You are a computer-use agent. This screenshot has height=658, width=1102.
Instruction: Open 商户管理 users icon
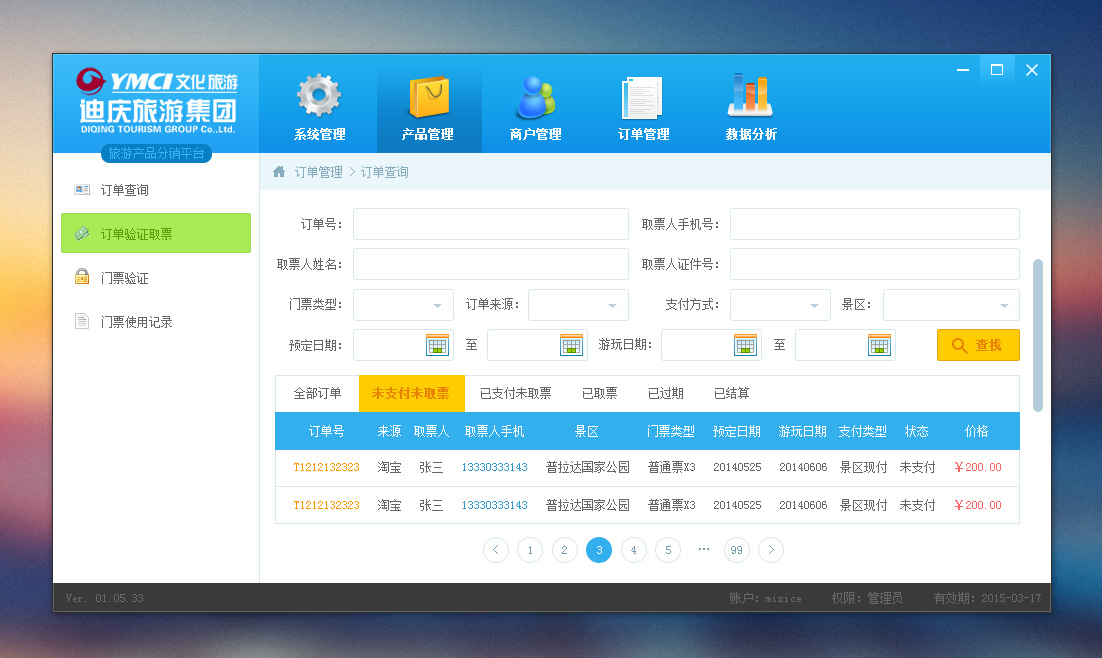coord(535,97)
